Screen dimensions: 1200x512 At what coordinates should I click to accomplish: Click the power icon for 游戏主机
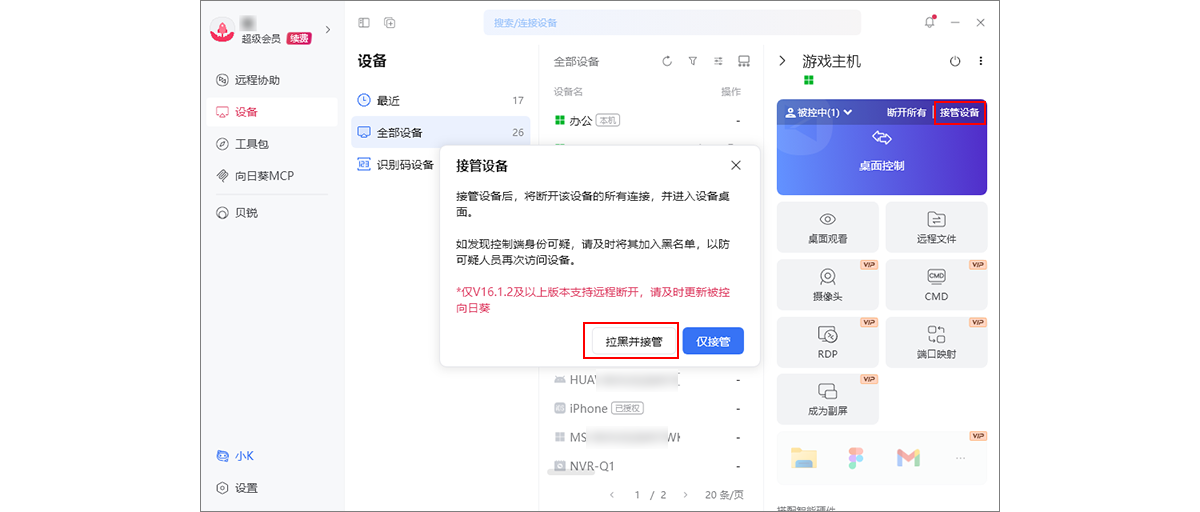click(x=955, y=61)
